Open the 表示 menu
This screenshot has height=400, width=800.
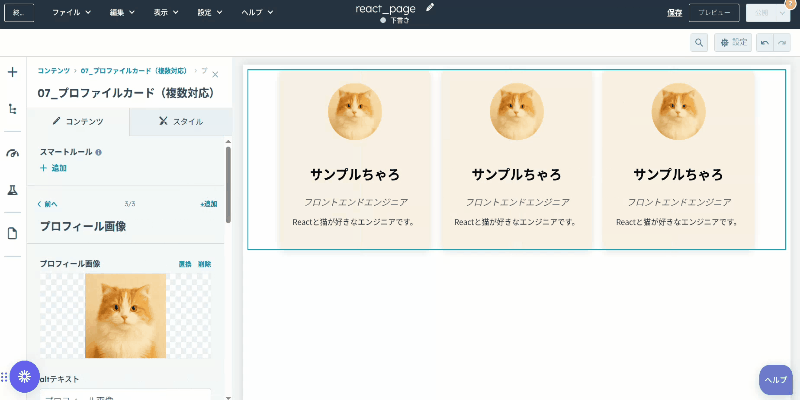(x=166, y=13)
